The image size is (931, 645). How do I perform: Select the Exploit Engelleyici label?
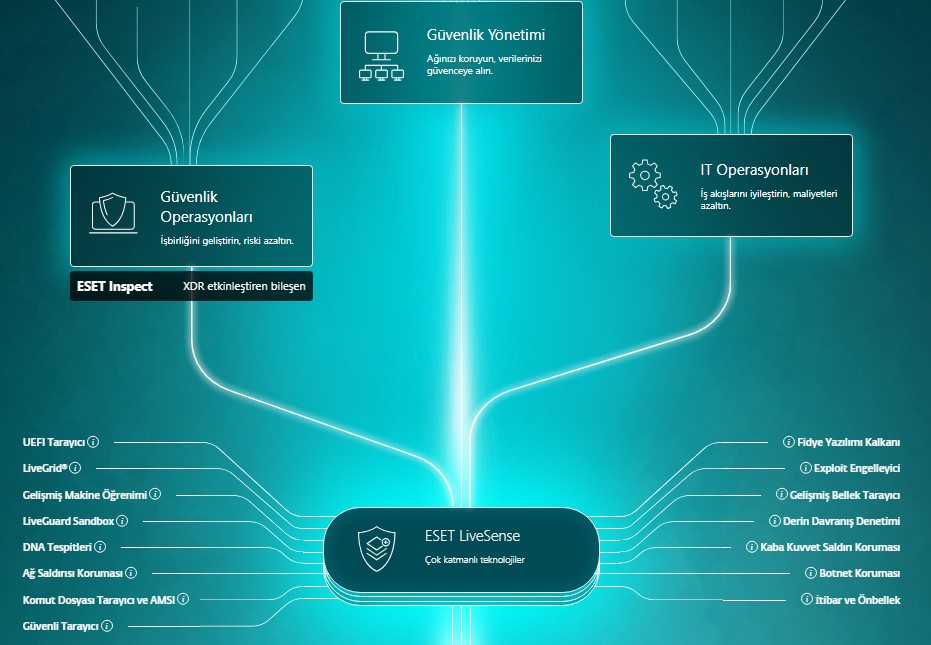click(x=857, y=469)
